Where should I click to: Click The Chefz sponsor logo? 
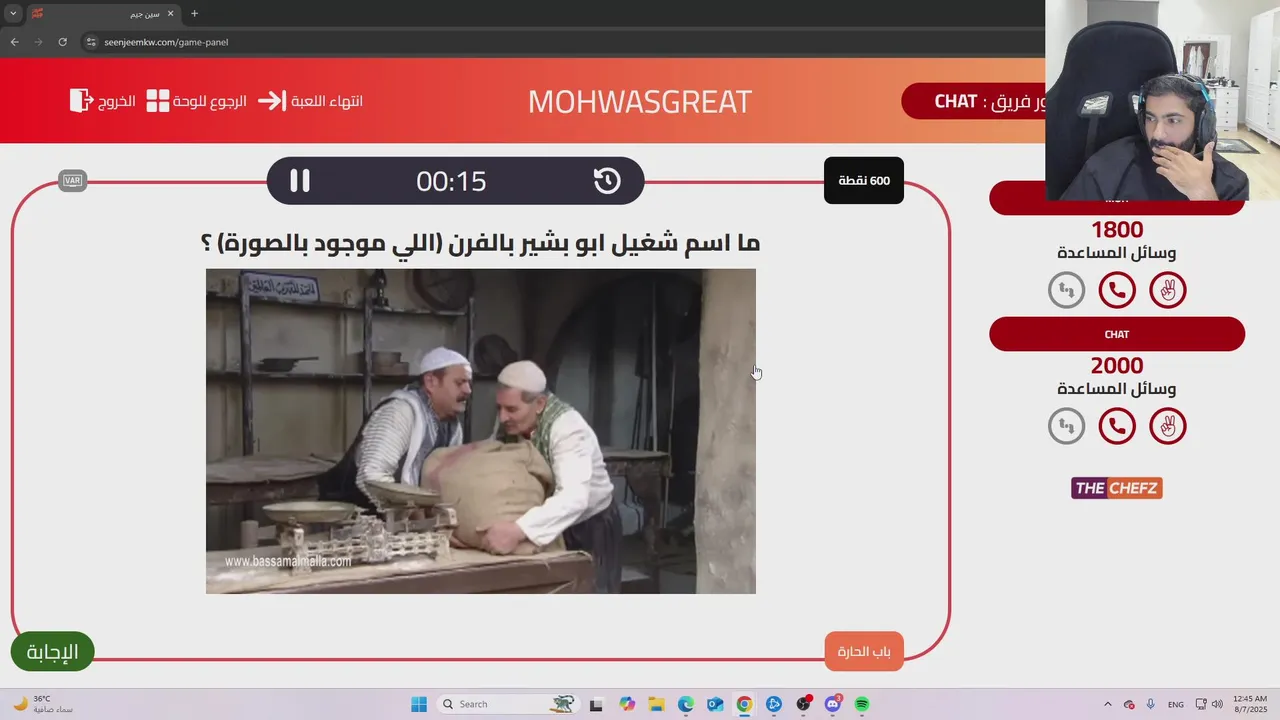click(x=1117, y=488)
